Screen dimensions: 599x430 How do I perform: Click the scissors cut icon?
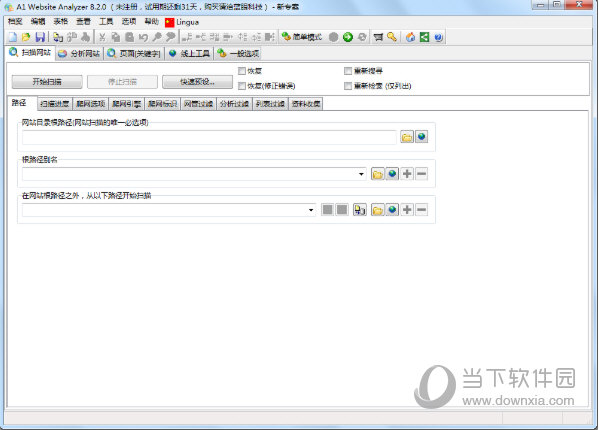[102, 37]
